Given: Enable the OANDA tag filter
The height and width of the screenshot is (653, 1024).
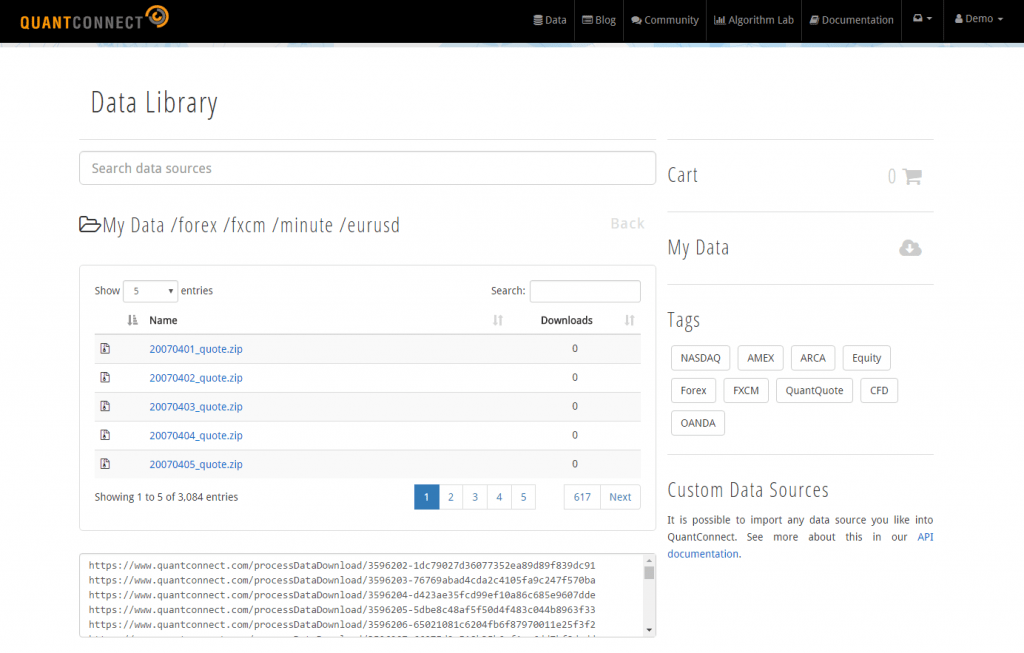Looking at the screenshot, I should pyautogui.click(x=697, y=422).
